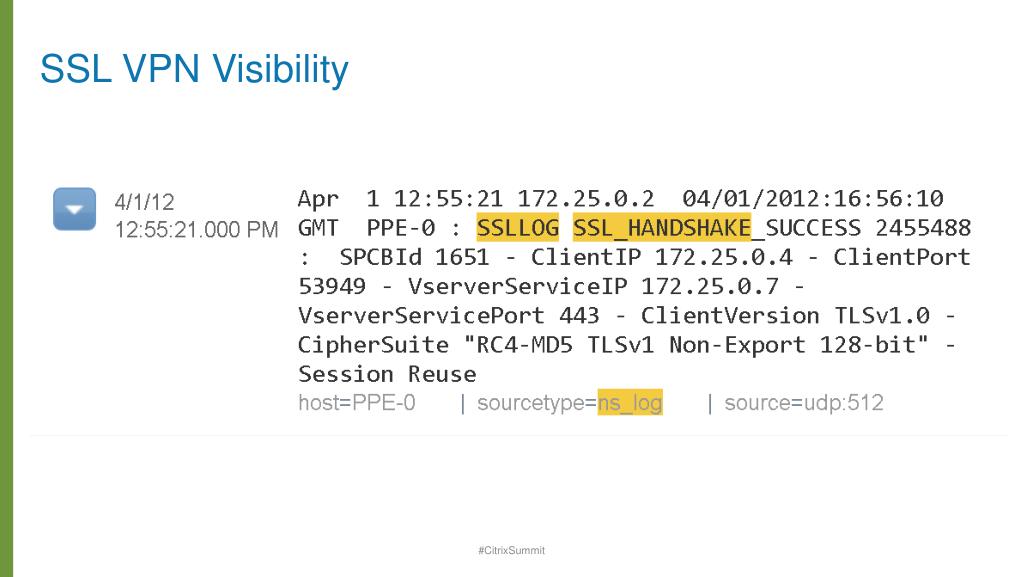This screenshot has height=577, width=1023.
Task: Click the highlighted ns_log sourcetype value
Action: coord(630,403)
